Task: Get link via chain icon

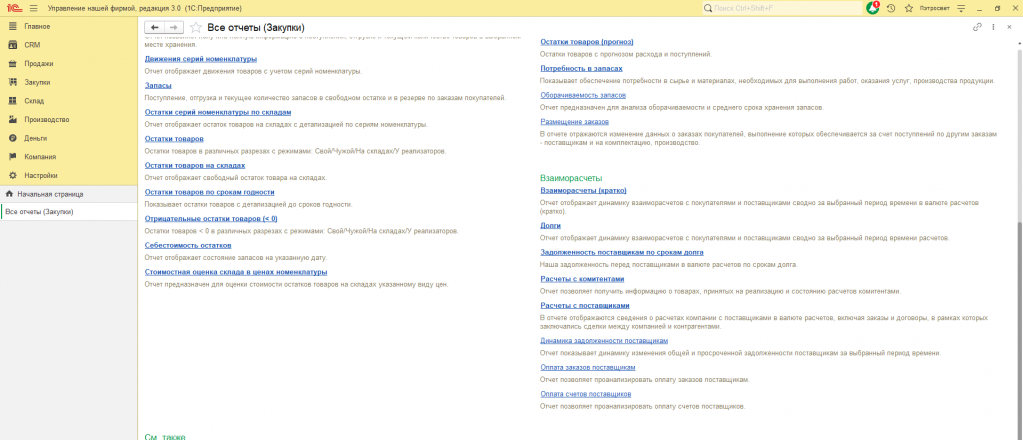Action: pos(977,27)
